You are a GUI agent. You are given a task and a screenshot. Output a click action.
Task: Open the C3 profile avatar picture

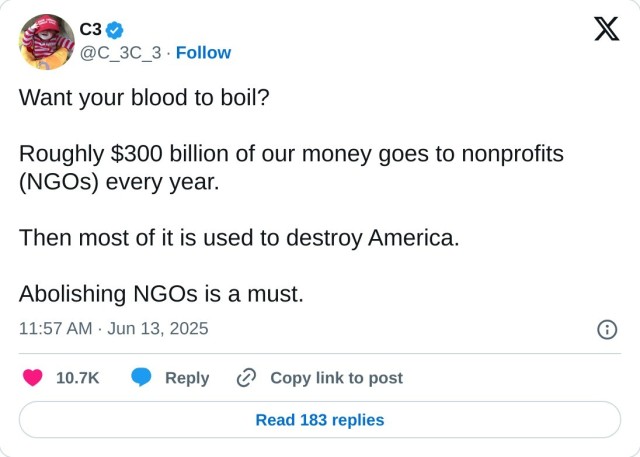pyautogui.click(x=45, y=42)
